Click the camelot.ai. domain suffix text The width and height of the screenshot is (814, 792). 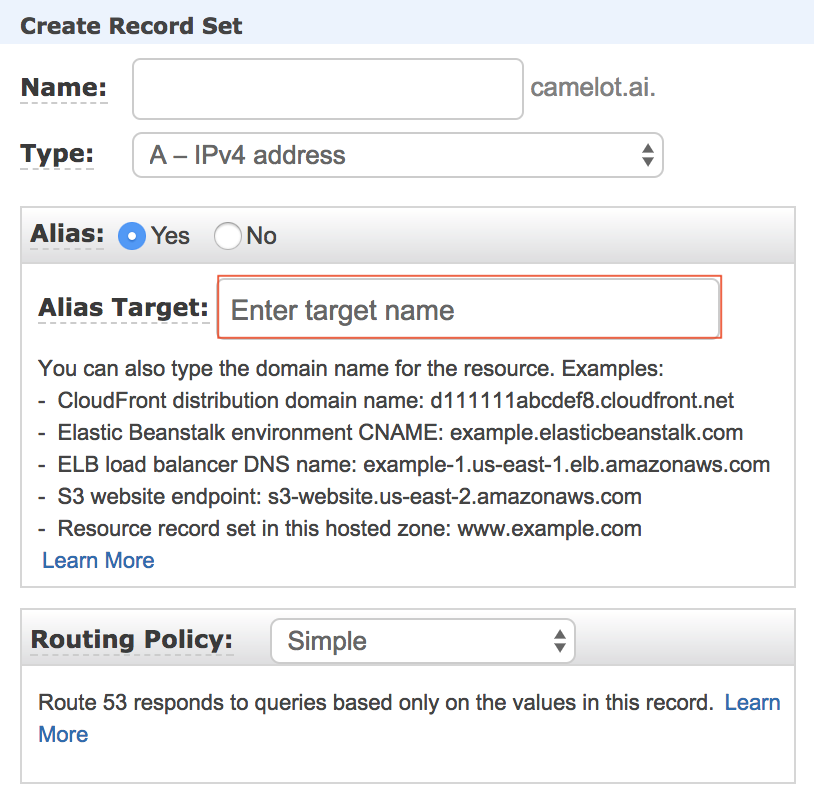pos(593,88)
